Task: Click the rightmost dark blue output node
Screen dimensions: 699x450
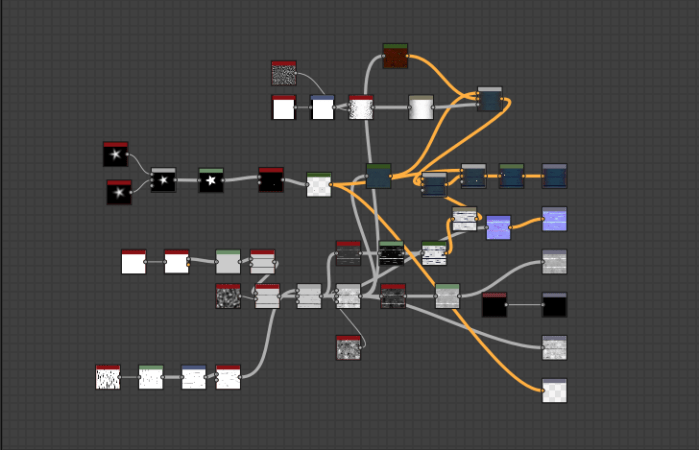Action: [x=554, y=176]
